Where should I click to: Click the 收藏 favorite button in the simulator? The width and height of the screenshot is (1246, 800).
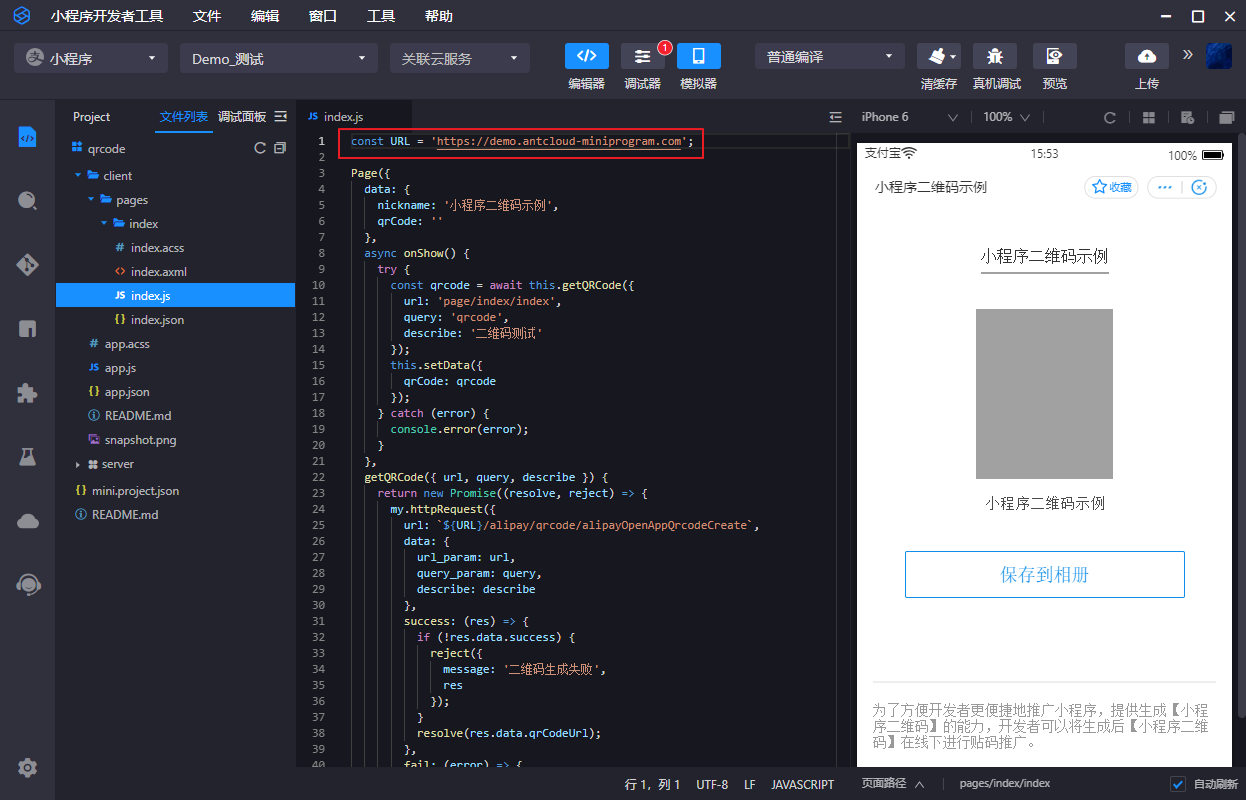1111,187
